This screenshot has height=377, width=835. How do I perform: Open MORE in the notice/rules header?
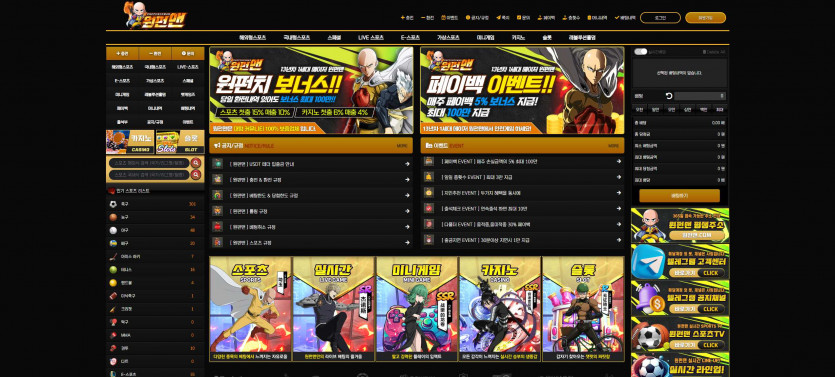[402, 145]
